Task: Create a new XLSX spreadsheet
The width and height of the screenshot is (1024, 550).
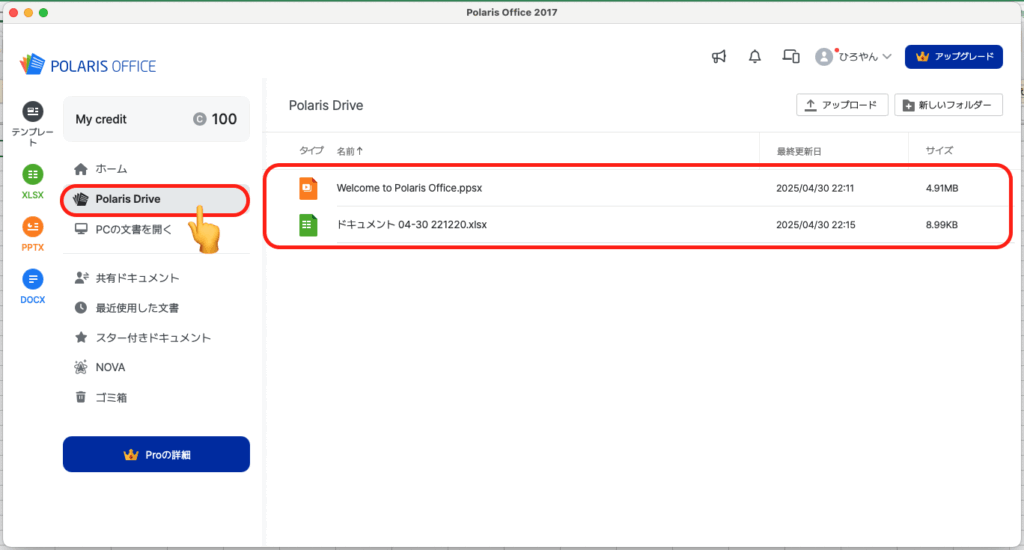Action: [33, 174]
